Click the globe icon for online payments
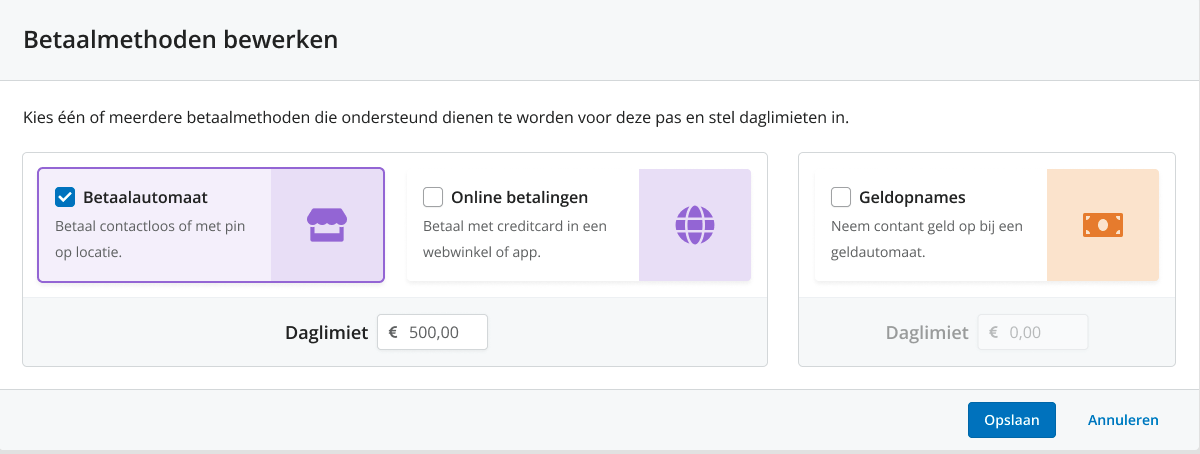The width and height of the screenshot is (1200, 454). point(695,225)
